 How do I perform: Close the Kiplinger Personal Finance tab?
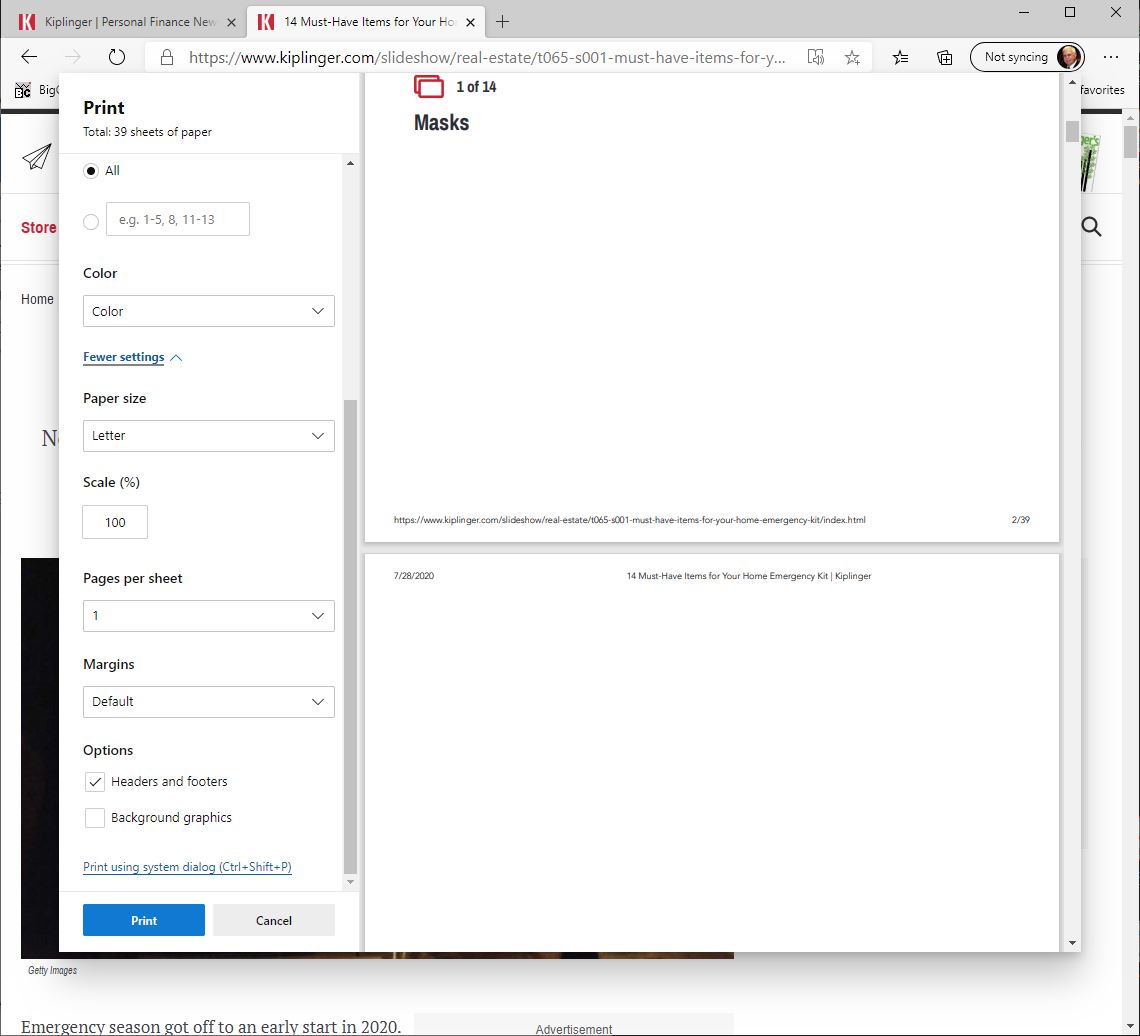click(x=231, y=23)
